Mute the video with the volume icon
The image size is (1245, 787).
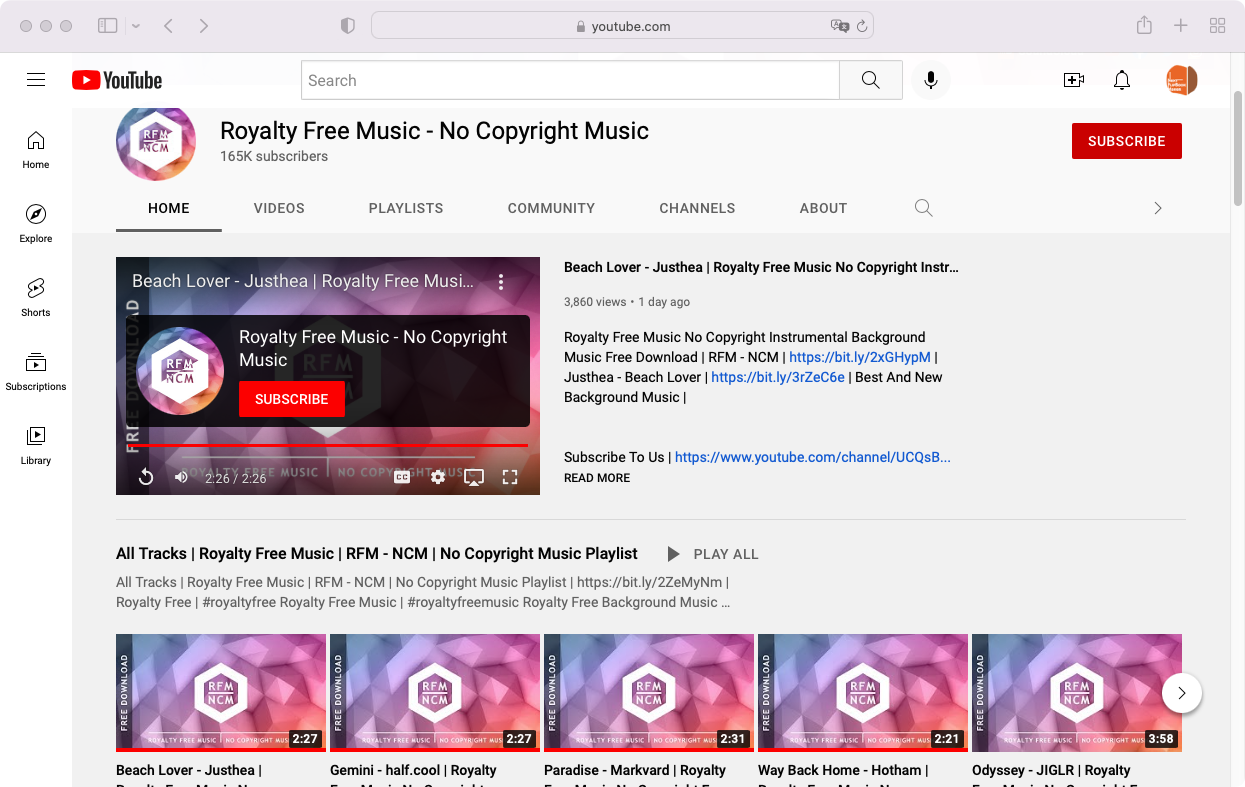(181, 477)
